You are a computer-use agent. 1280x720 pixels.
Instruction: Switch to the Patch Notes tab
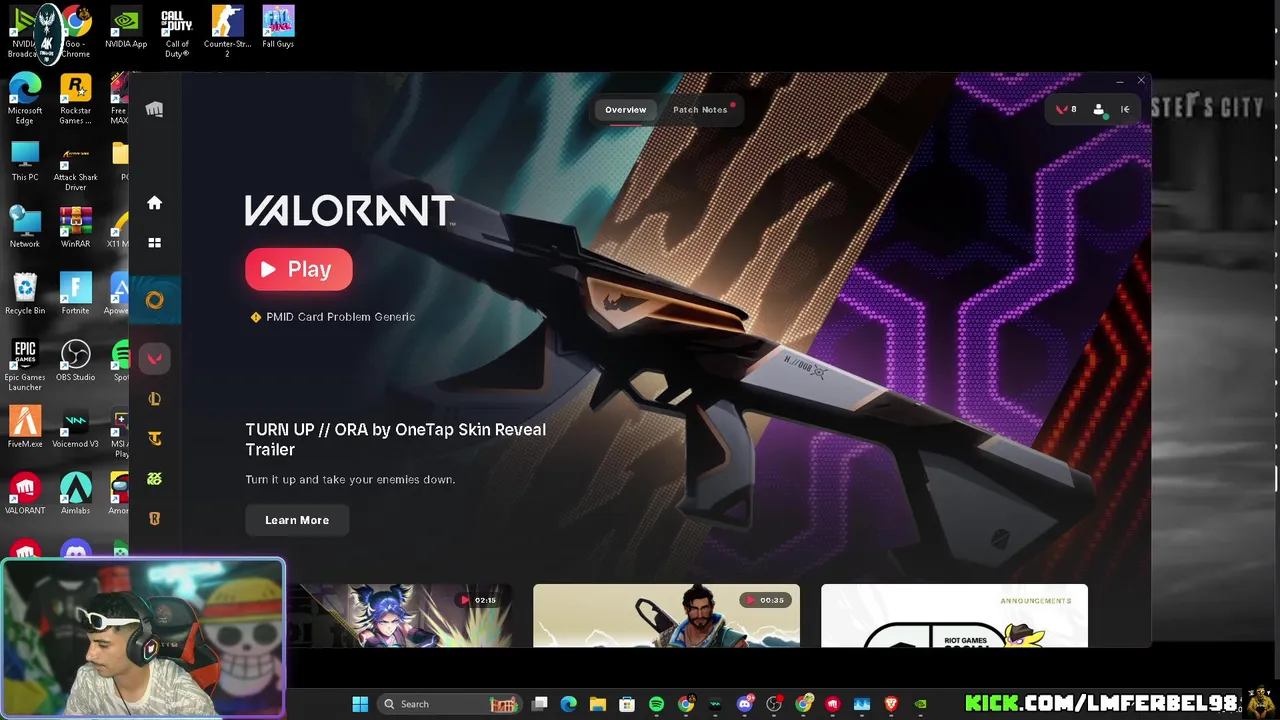[700, 110]
